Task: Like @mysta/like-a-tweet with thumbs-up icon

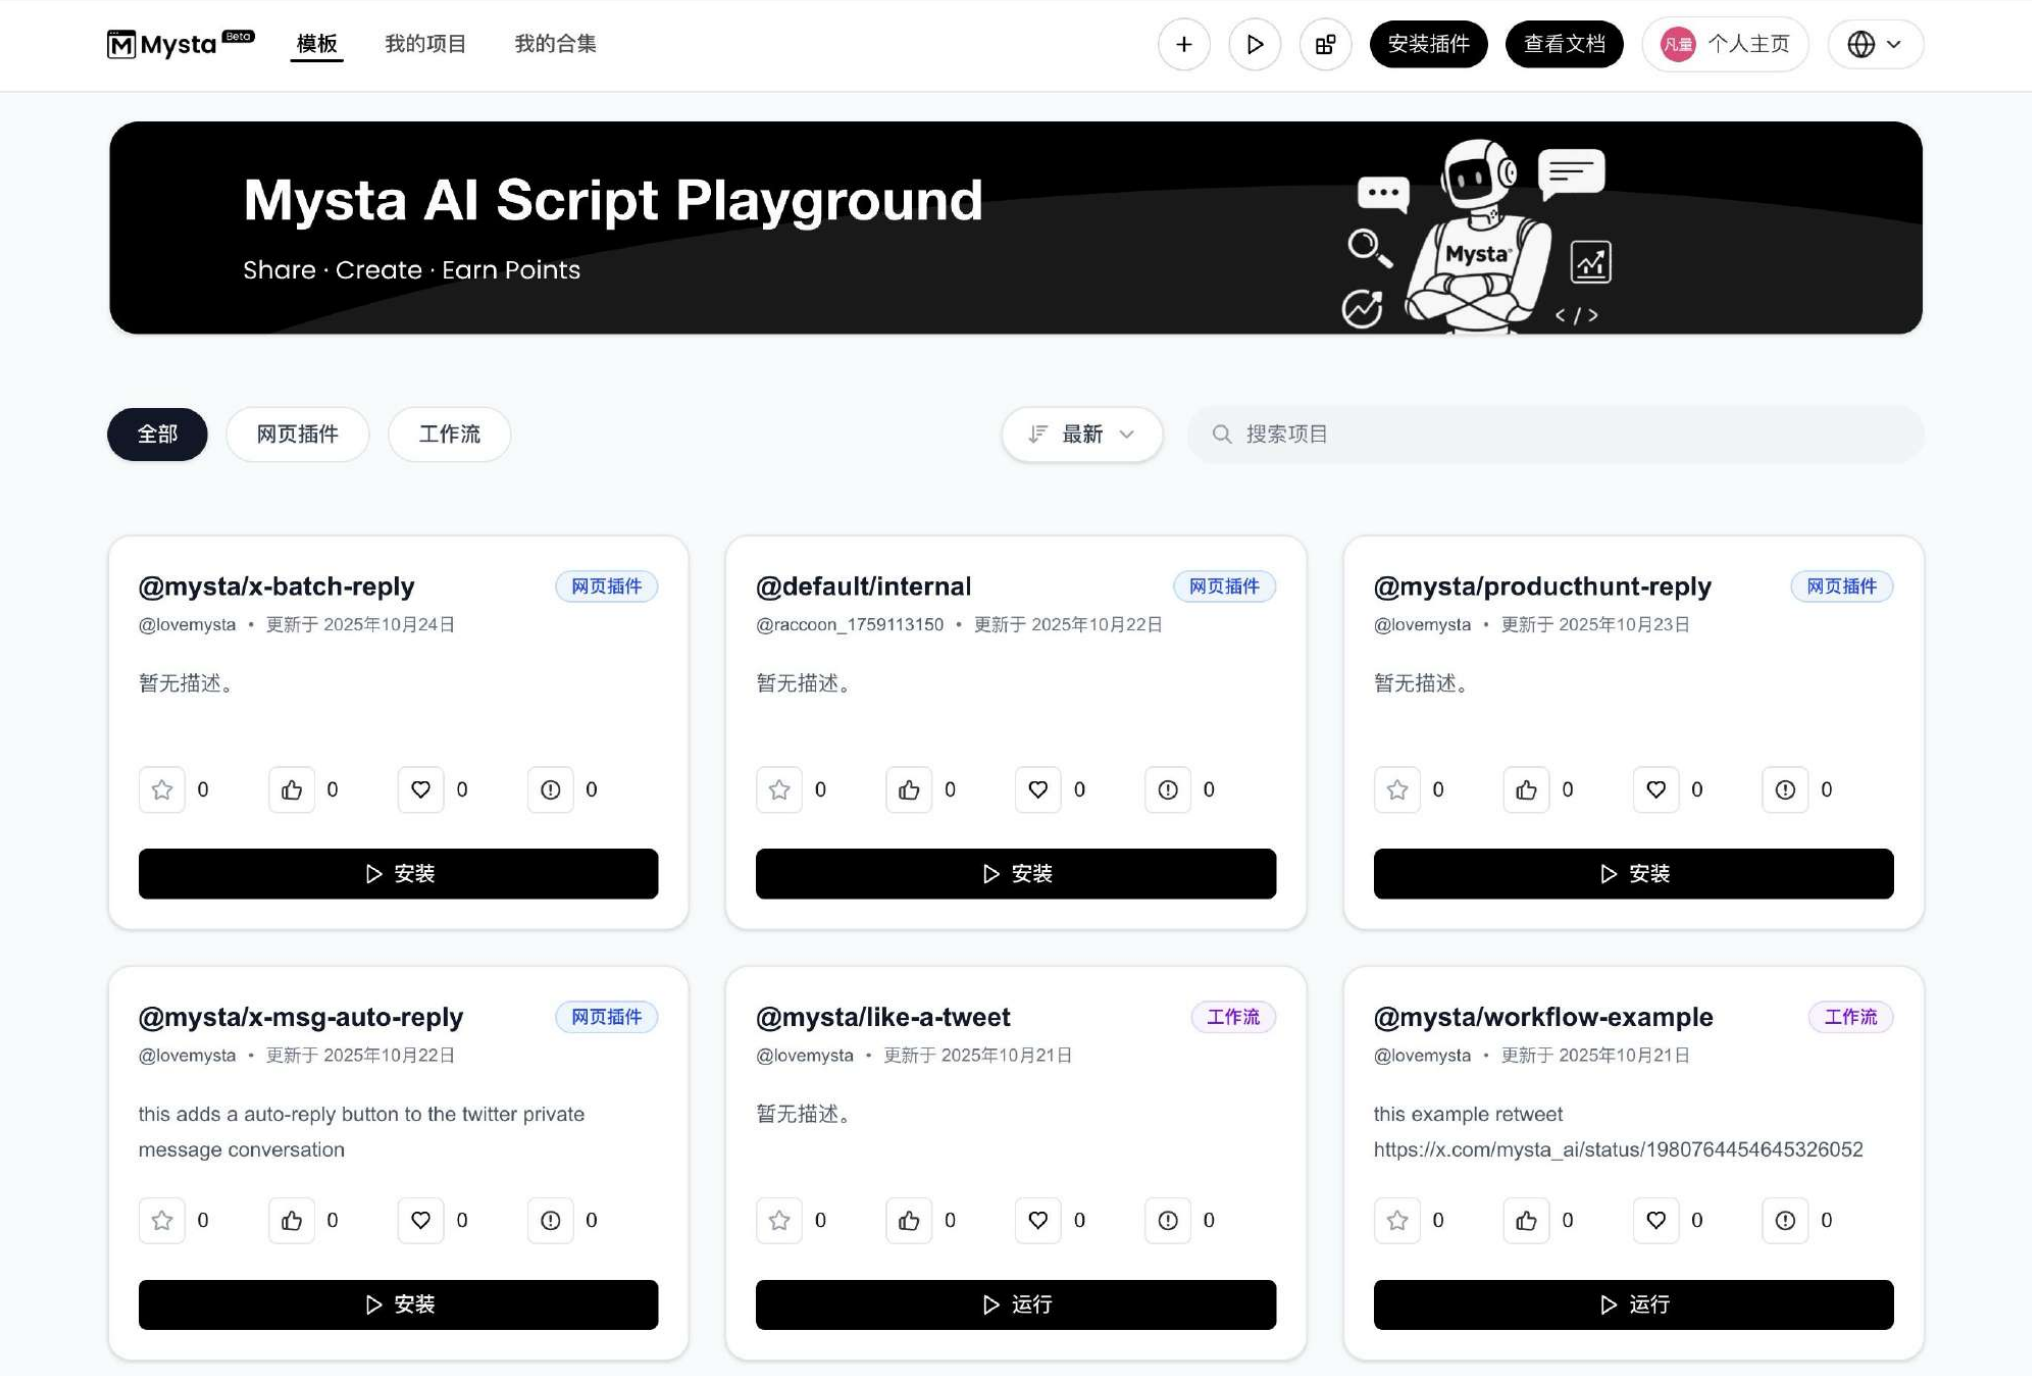Action: click(x=908, y=1220)
